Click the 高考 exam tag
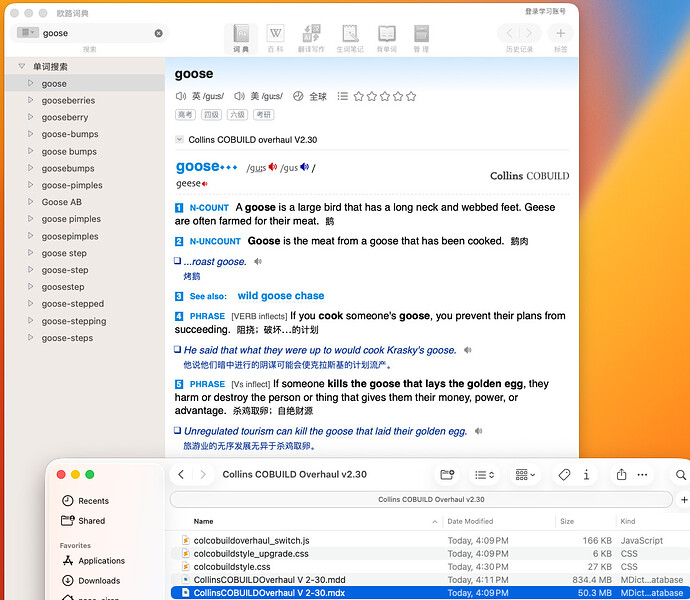Viewport: 690px width, 600px height. [185, 115]
